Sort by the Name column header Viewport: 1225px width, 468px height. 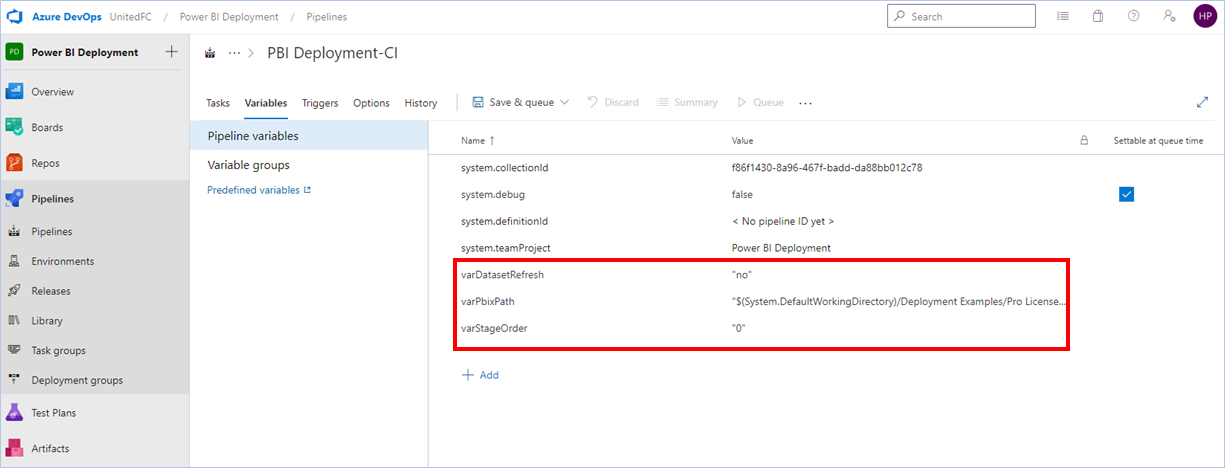click(477, 141)
